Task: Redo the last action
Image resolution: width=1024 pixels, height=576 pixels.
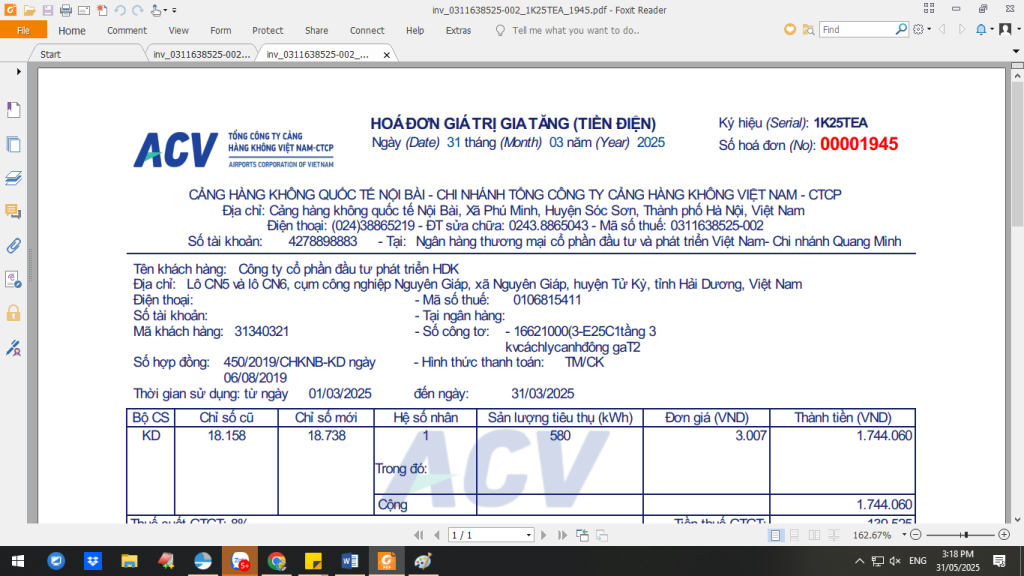Action: coord(137,10)
